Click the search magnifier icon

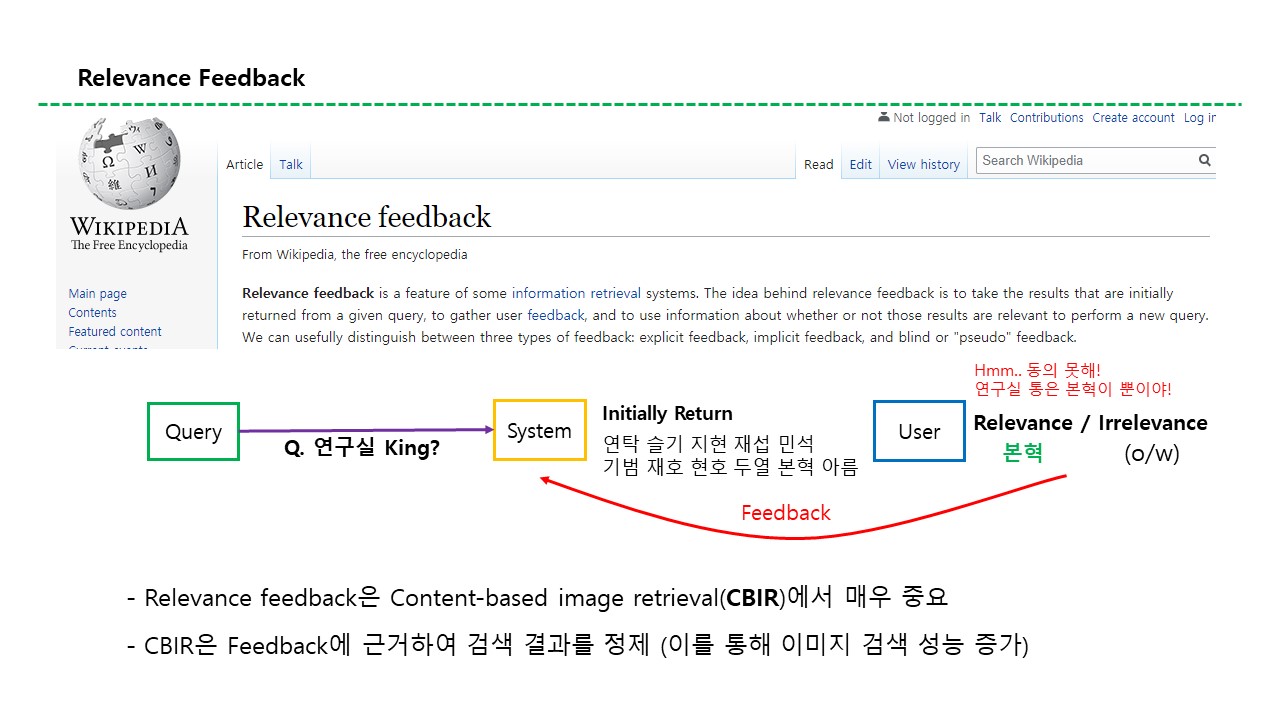point(1205,160)
